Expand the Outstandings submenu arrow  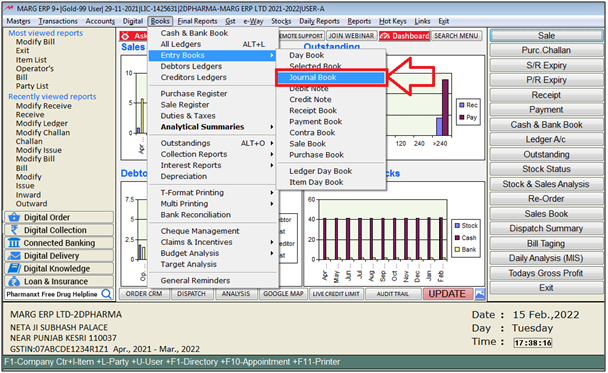272,143
